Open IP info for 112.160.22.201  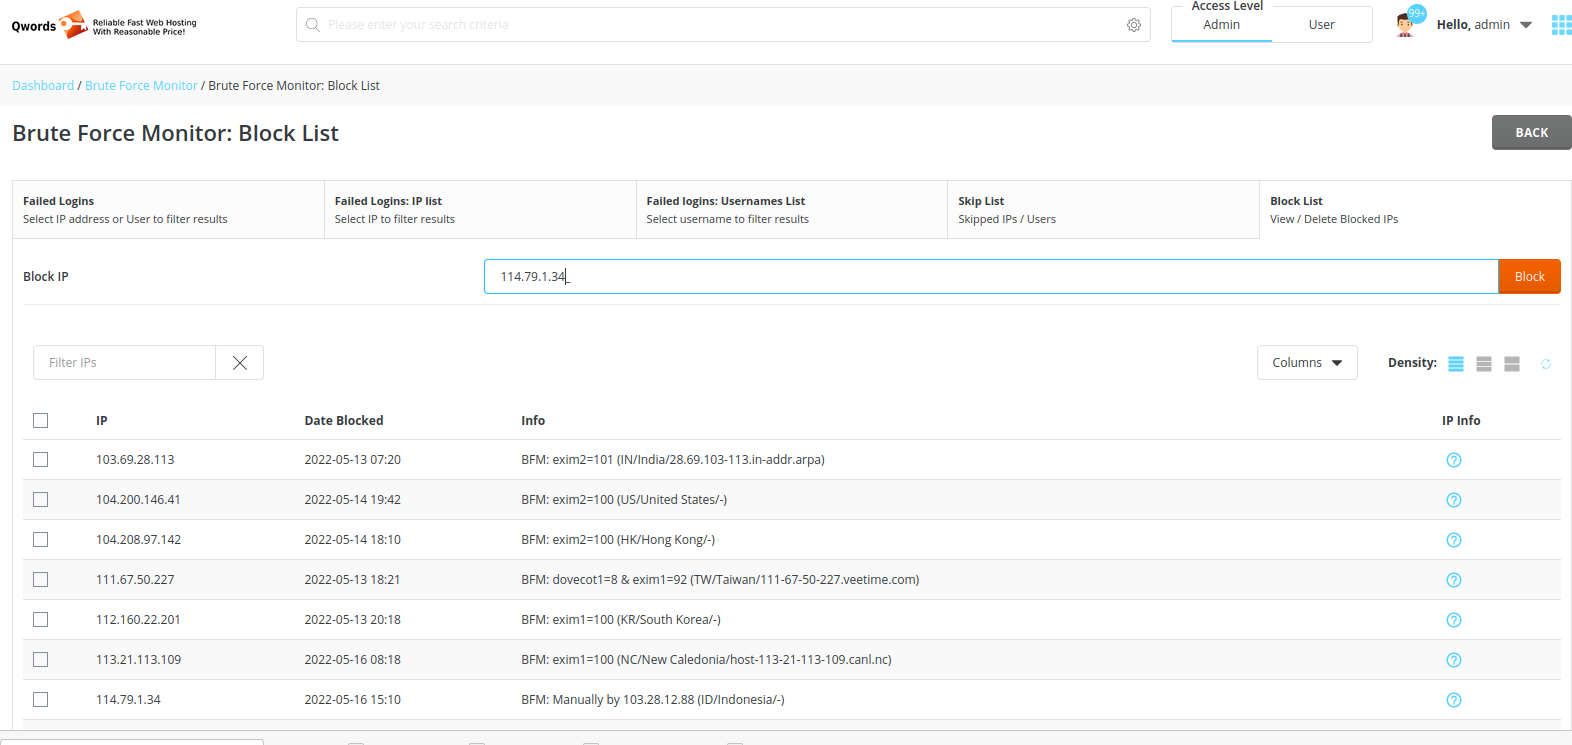click(x=1454, y=620)
